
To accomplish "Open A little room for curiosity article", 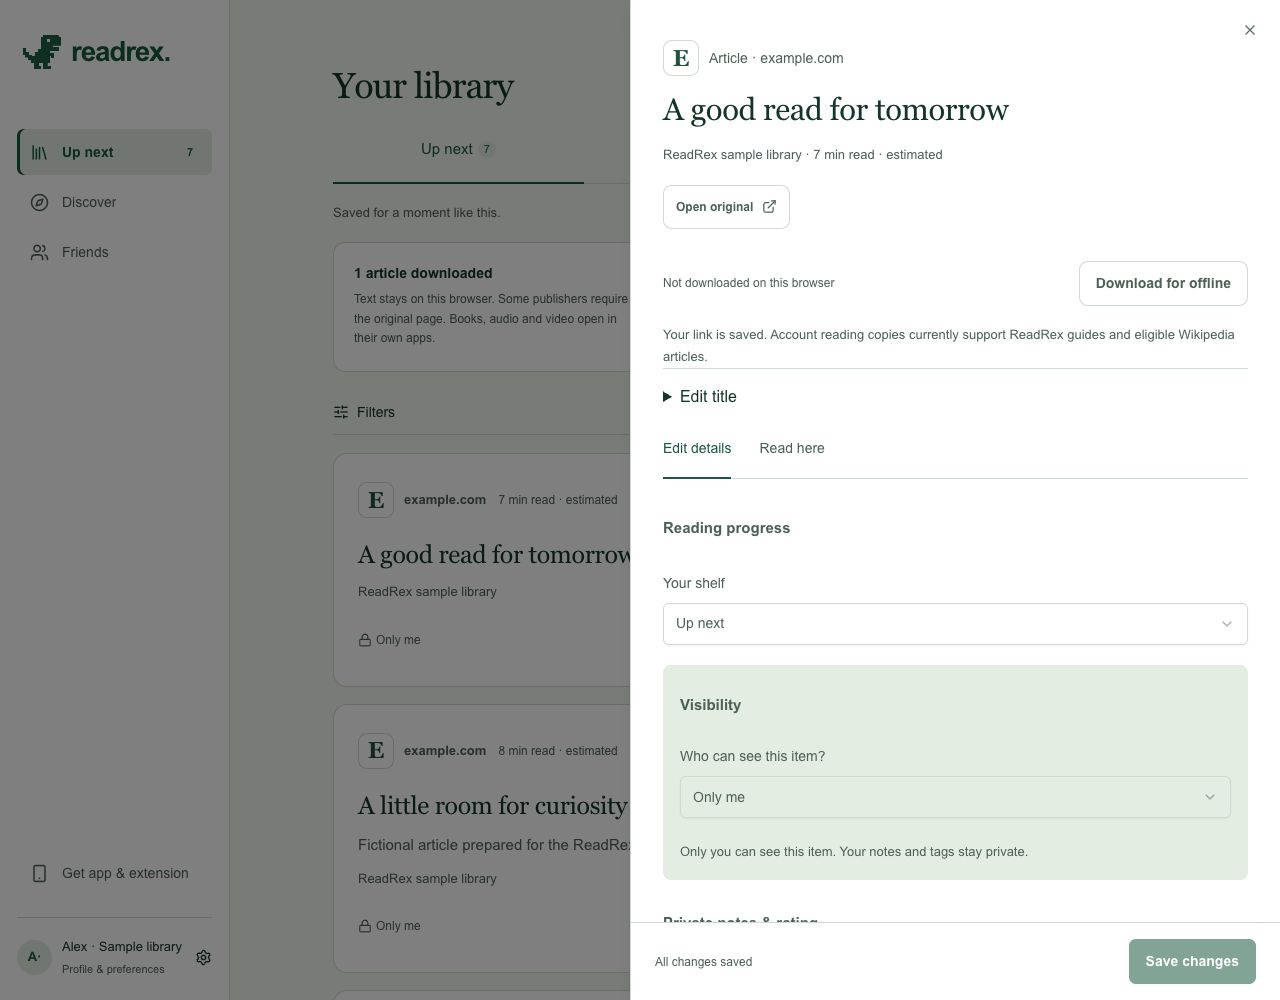I will [493, 806].
